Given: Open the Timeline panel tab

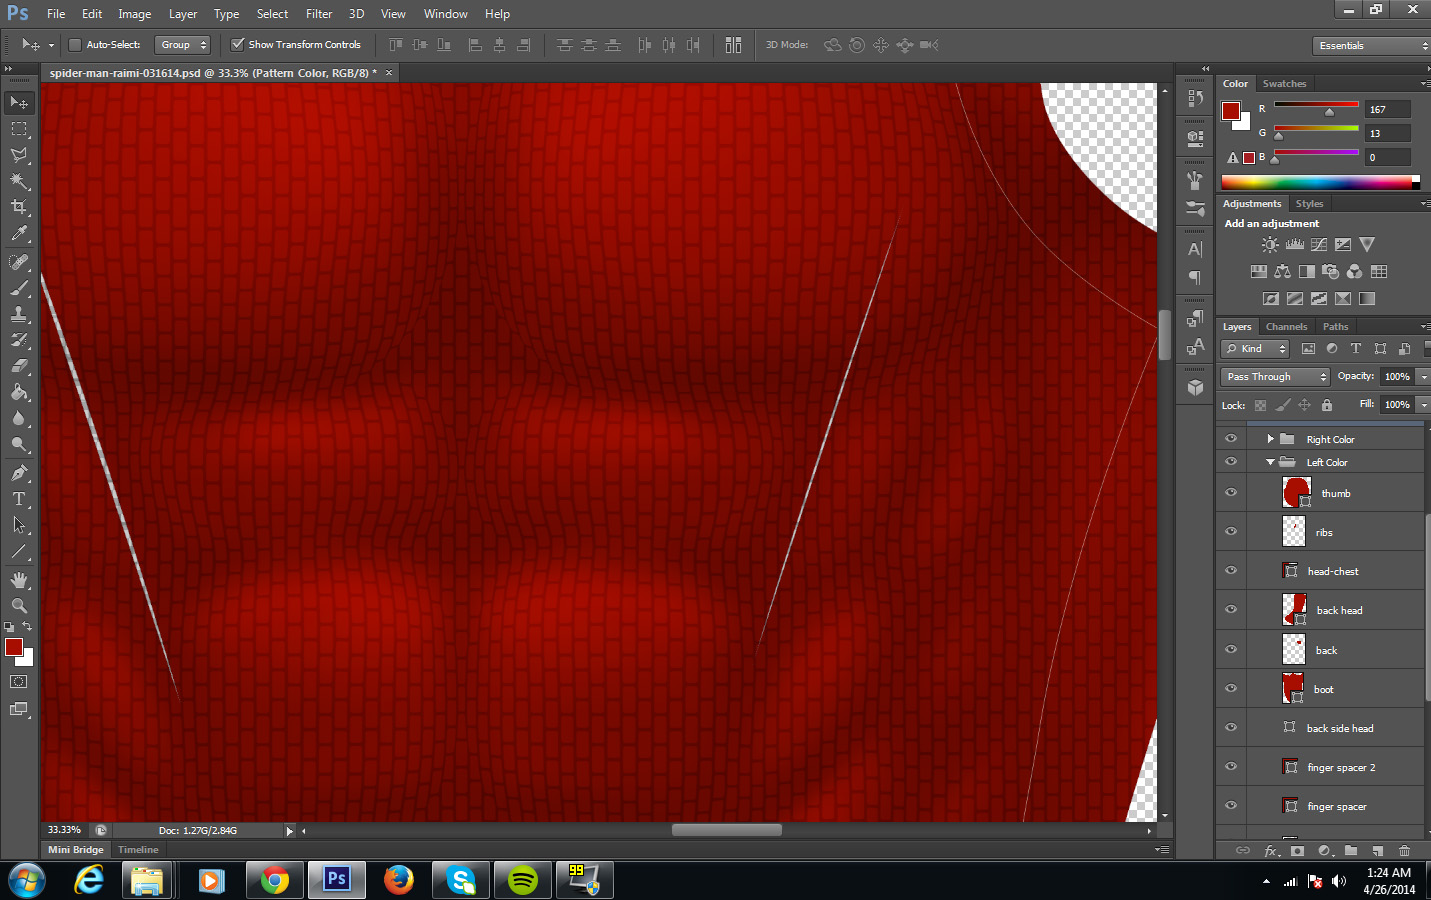Looking at the screenshot, I should pos(138,850).
